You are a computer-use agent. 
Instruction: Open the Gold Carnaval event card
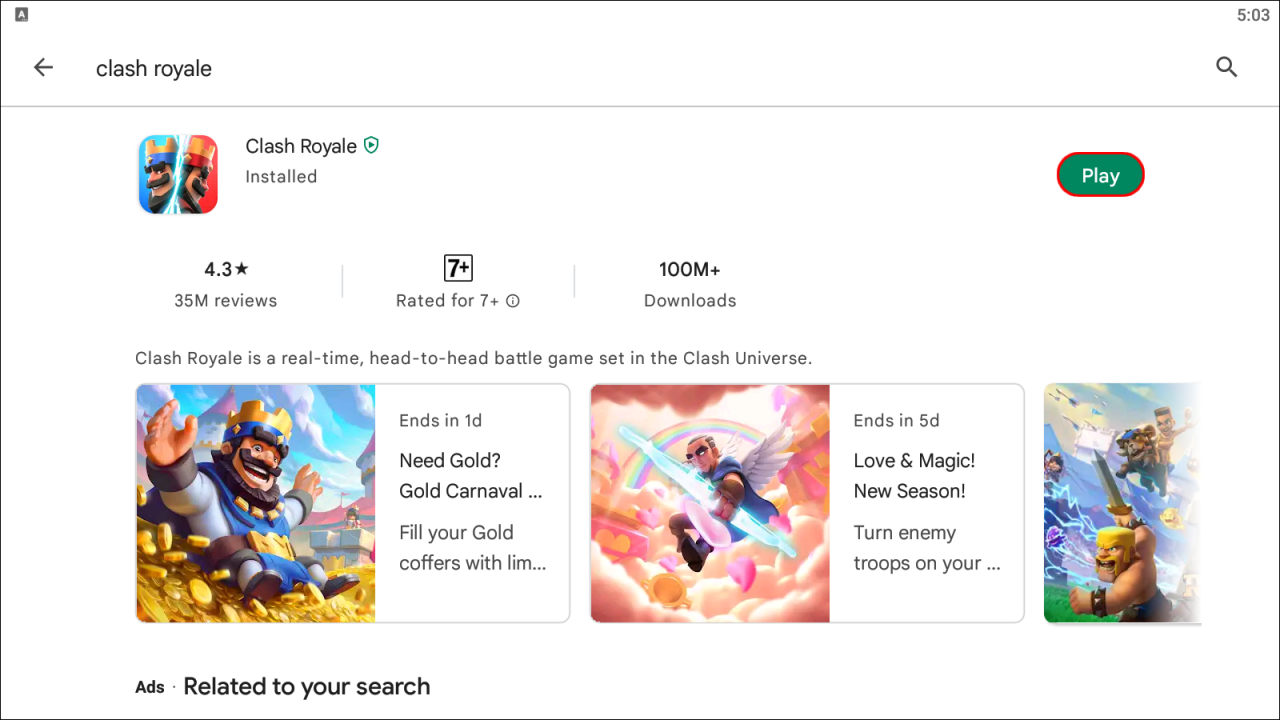tap(352, 503)
